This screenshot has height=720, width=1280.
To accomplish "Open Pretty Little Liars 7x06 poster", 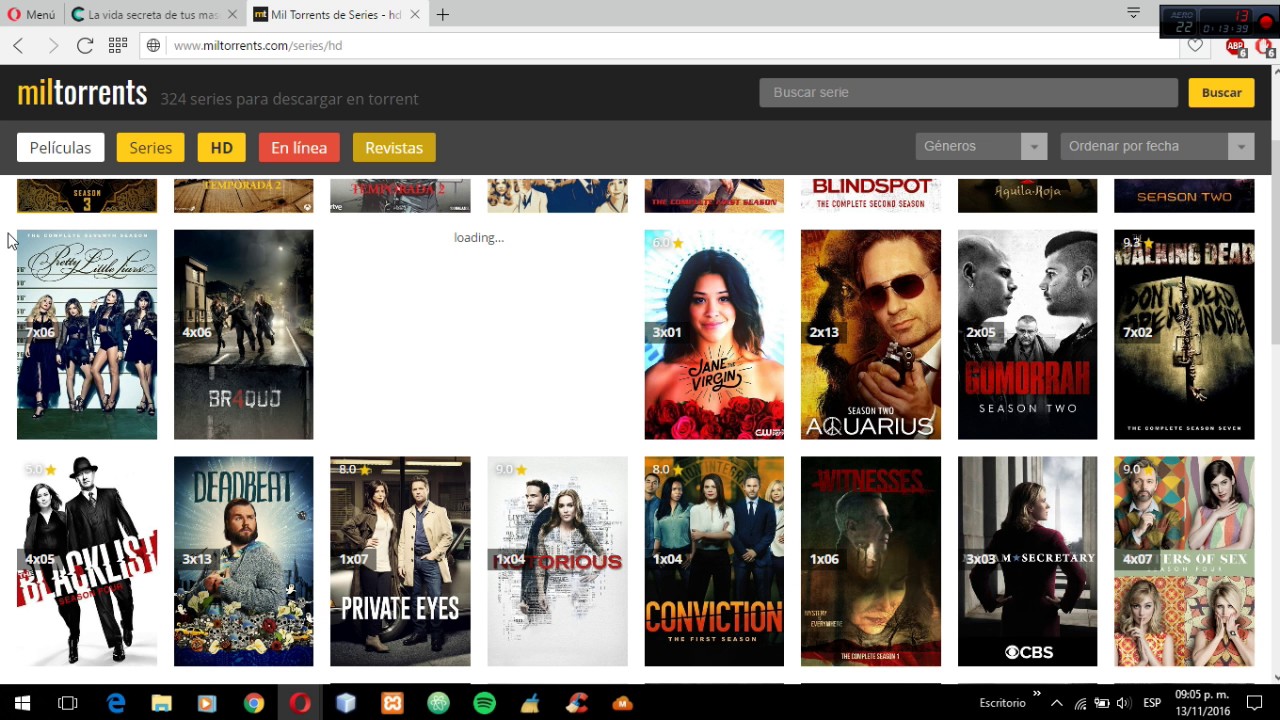I will click(x=87, y=334).
